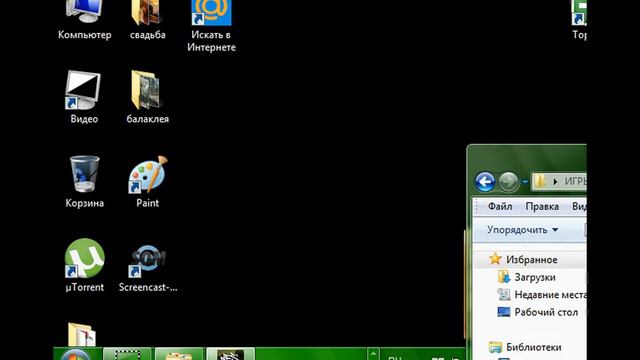The width and height of the screenshot is (640, 360).
Task: Click the Недавние места icon
Action: coord(504,294)
